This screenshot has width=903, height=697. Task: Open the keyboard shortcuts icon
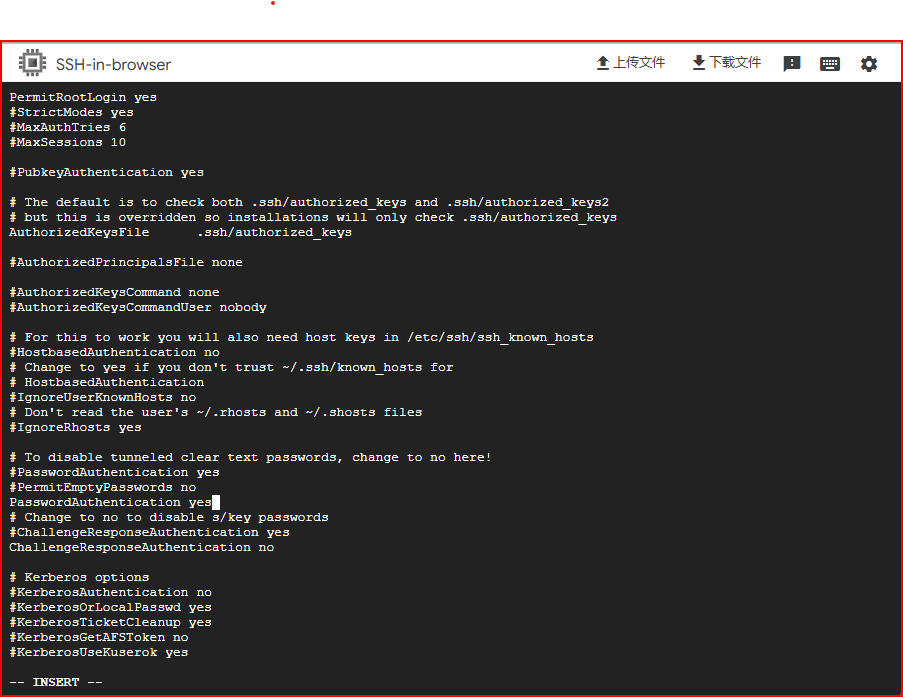pyautogui.click(x=829, y=64)
